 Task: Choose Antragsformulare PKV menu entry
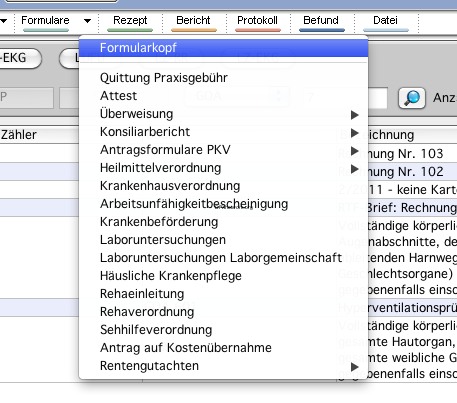(223, 150)
